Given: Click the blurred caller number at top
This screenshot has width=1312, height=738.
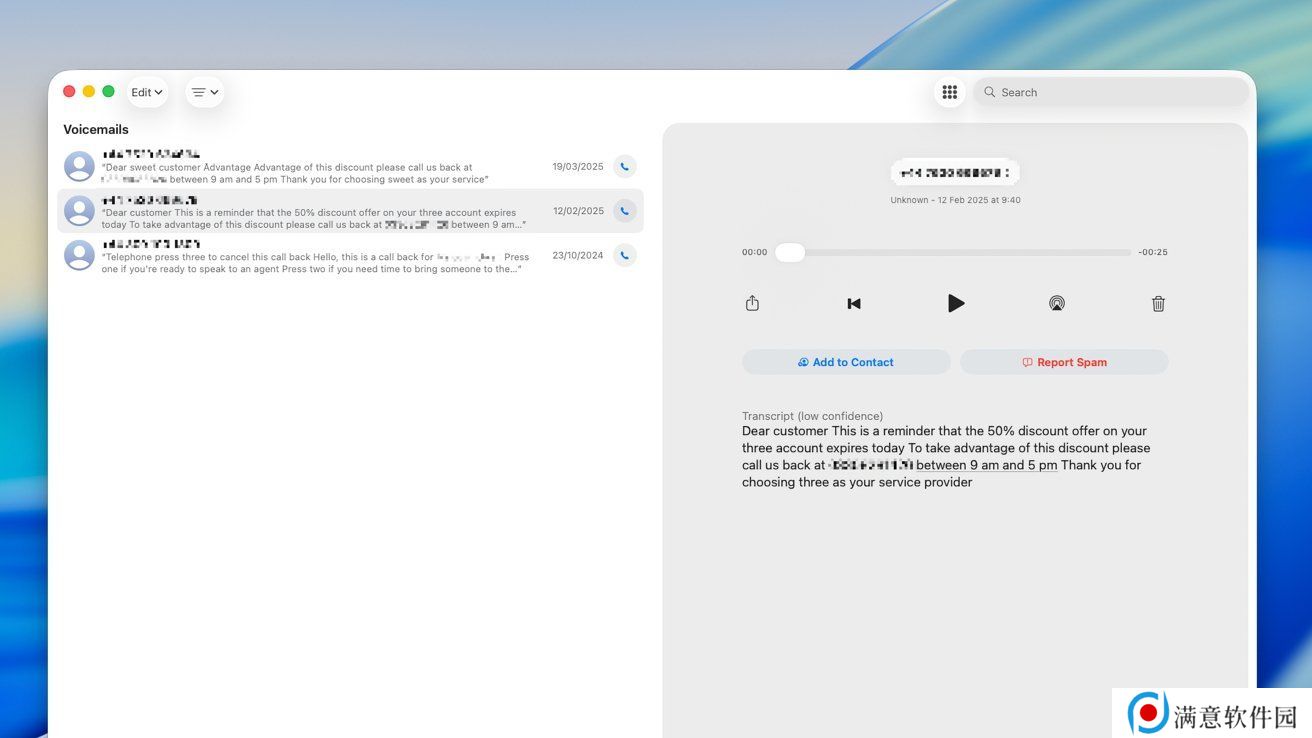Looking at the screenshot, I should [954, 173].
